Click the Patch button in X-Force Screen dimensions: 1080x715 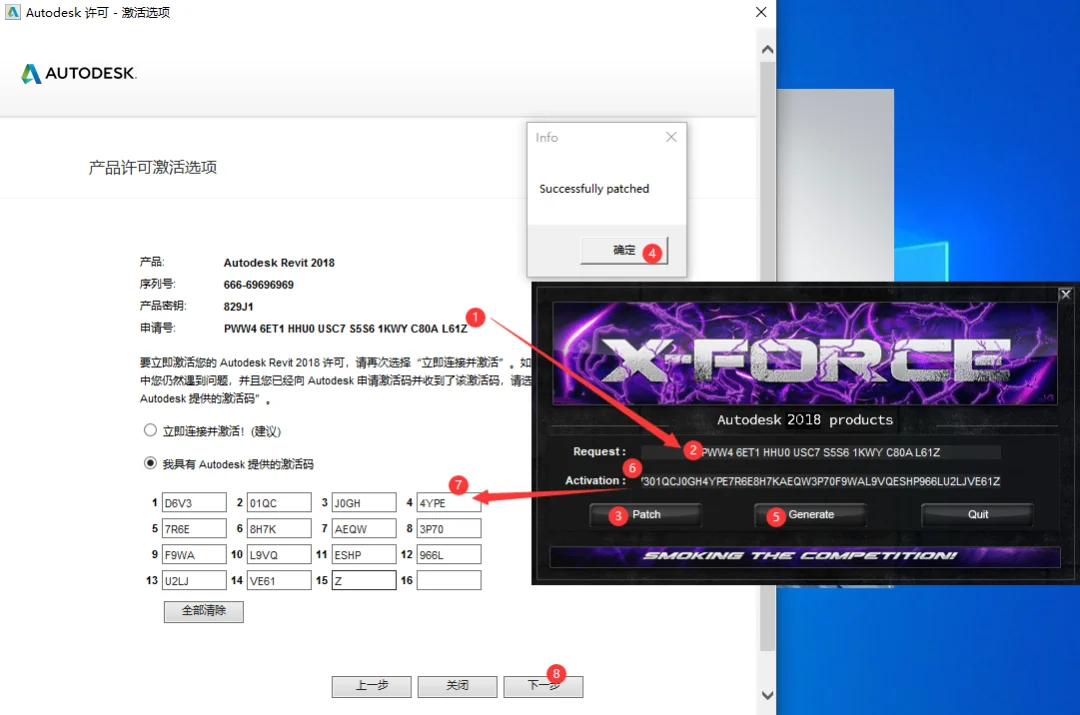coord(645,515)
